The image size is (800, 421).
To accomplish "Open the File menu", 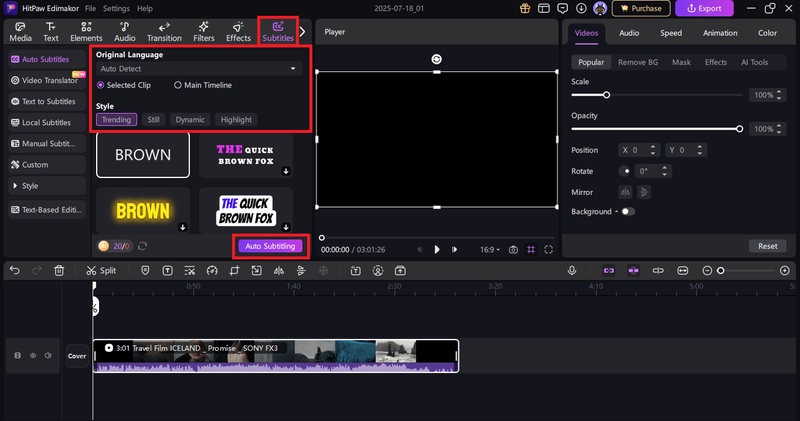I will coord(90,8).
